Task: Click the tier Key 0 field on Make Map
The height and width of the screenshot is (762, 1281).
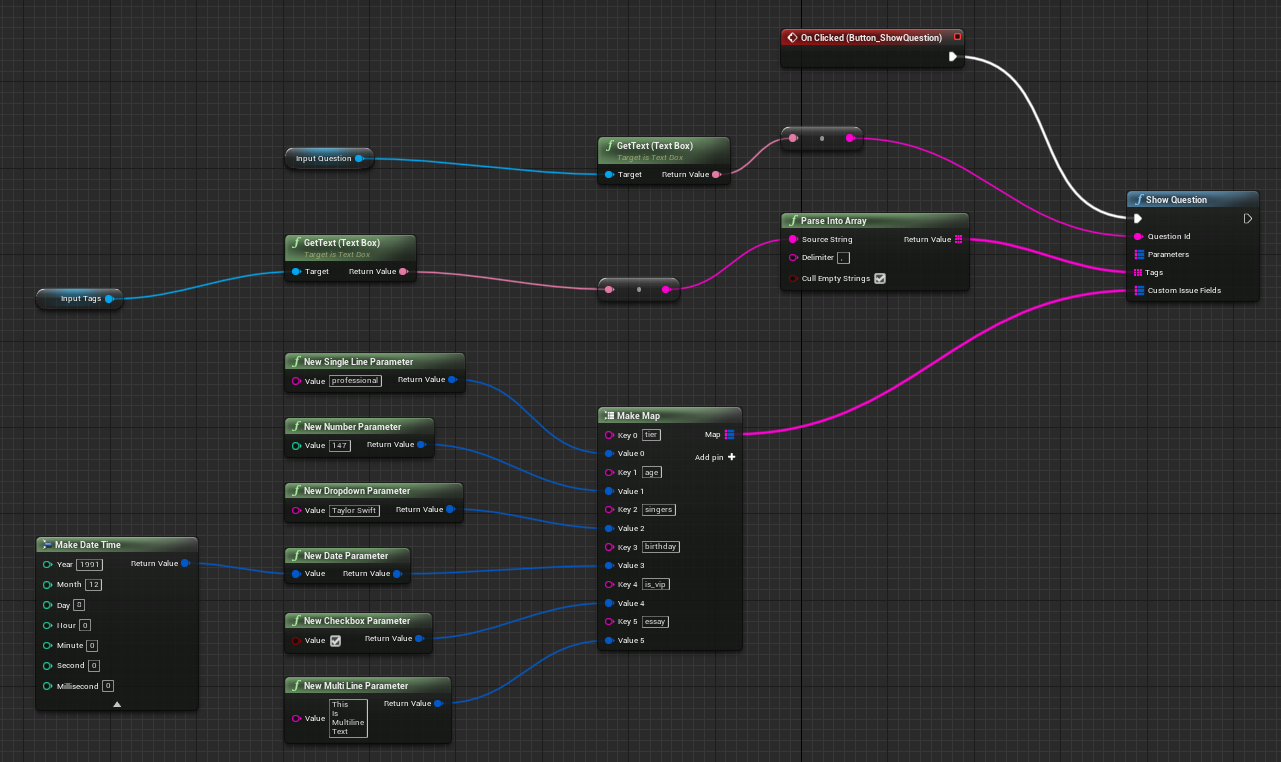Action: pos(651,434)
